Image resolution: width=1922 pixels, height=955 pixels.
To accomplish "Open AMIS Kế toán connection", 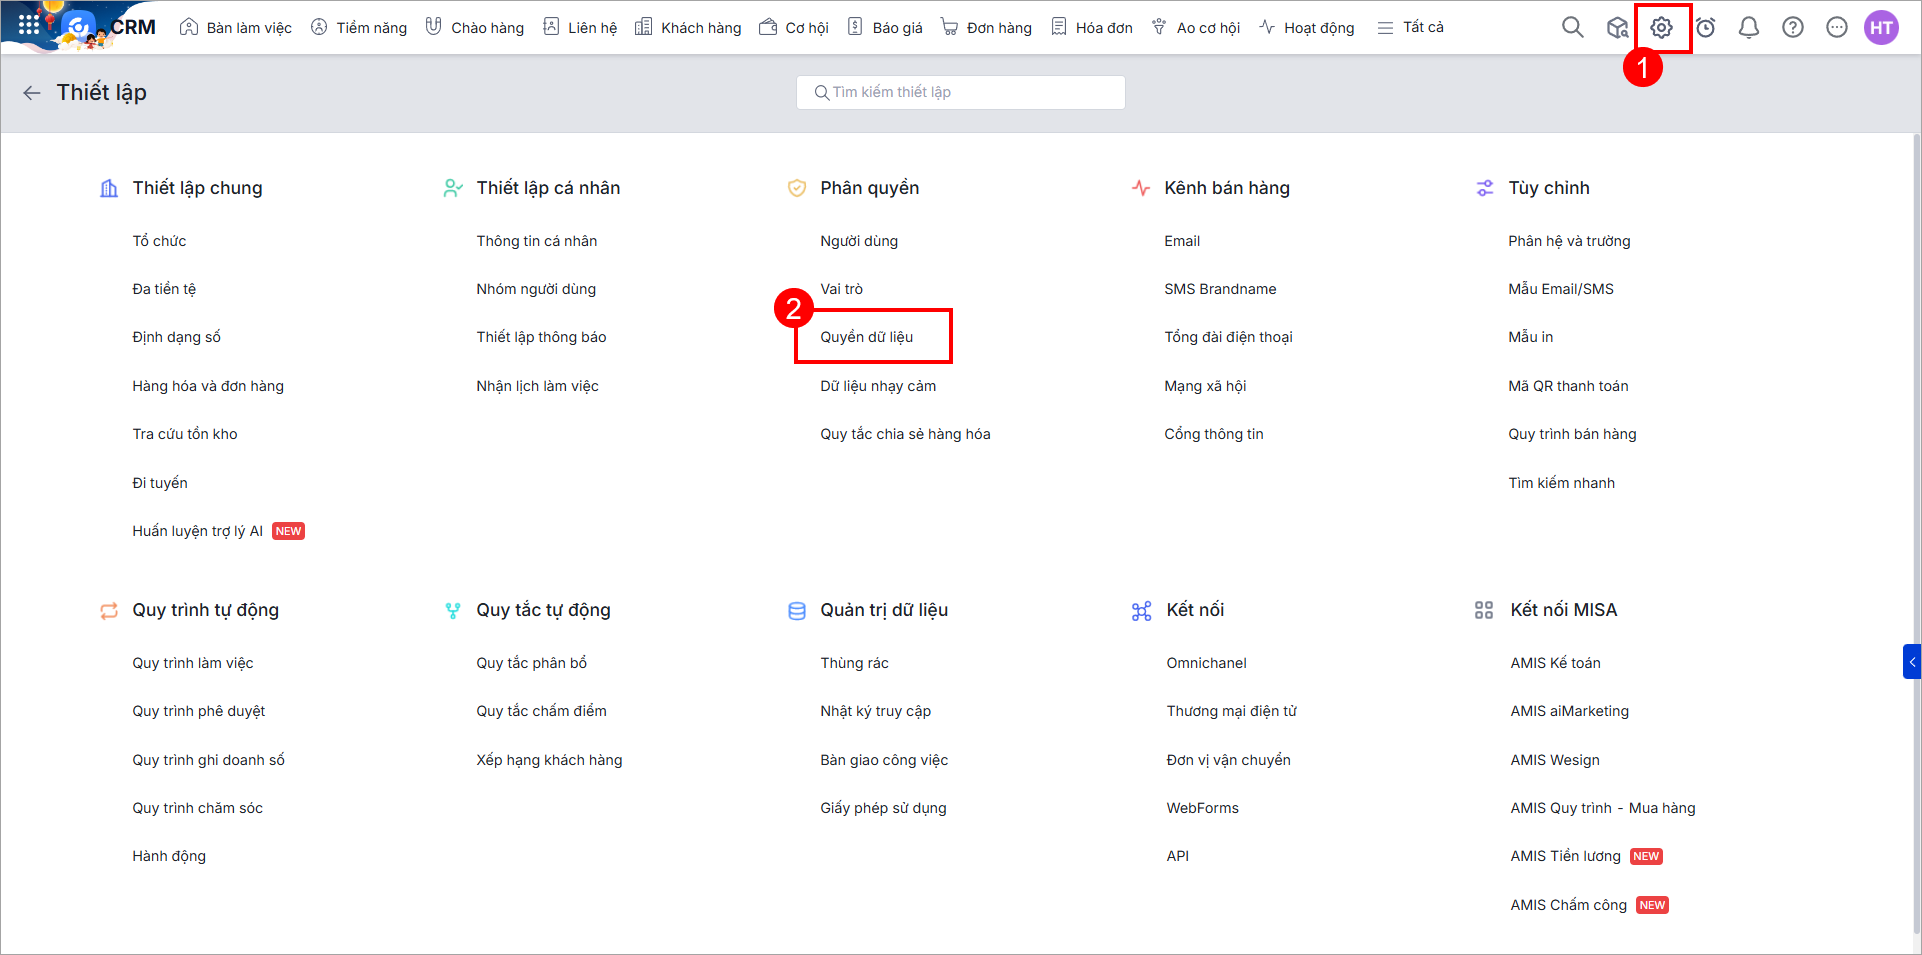I will click(1555, 663).
